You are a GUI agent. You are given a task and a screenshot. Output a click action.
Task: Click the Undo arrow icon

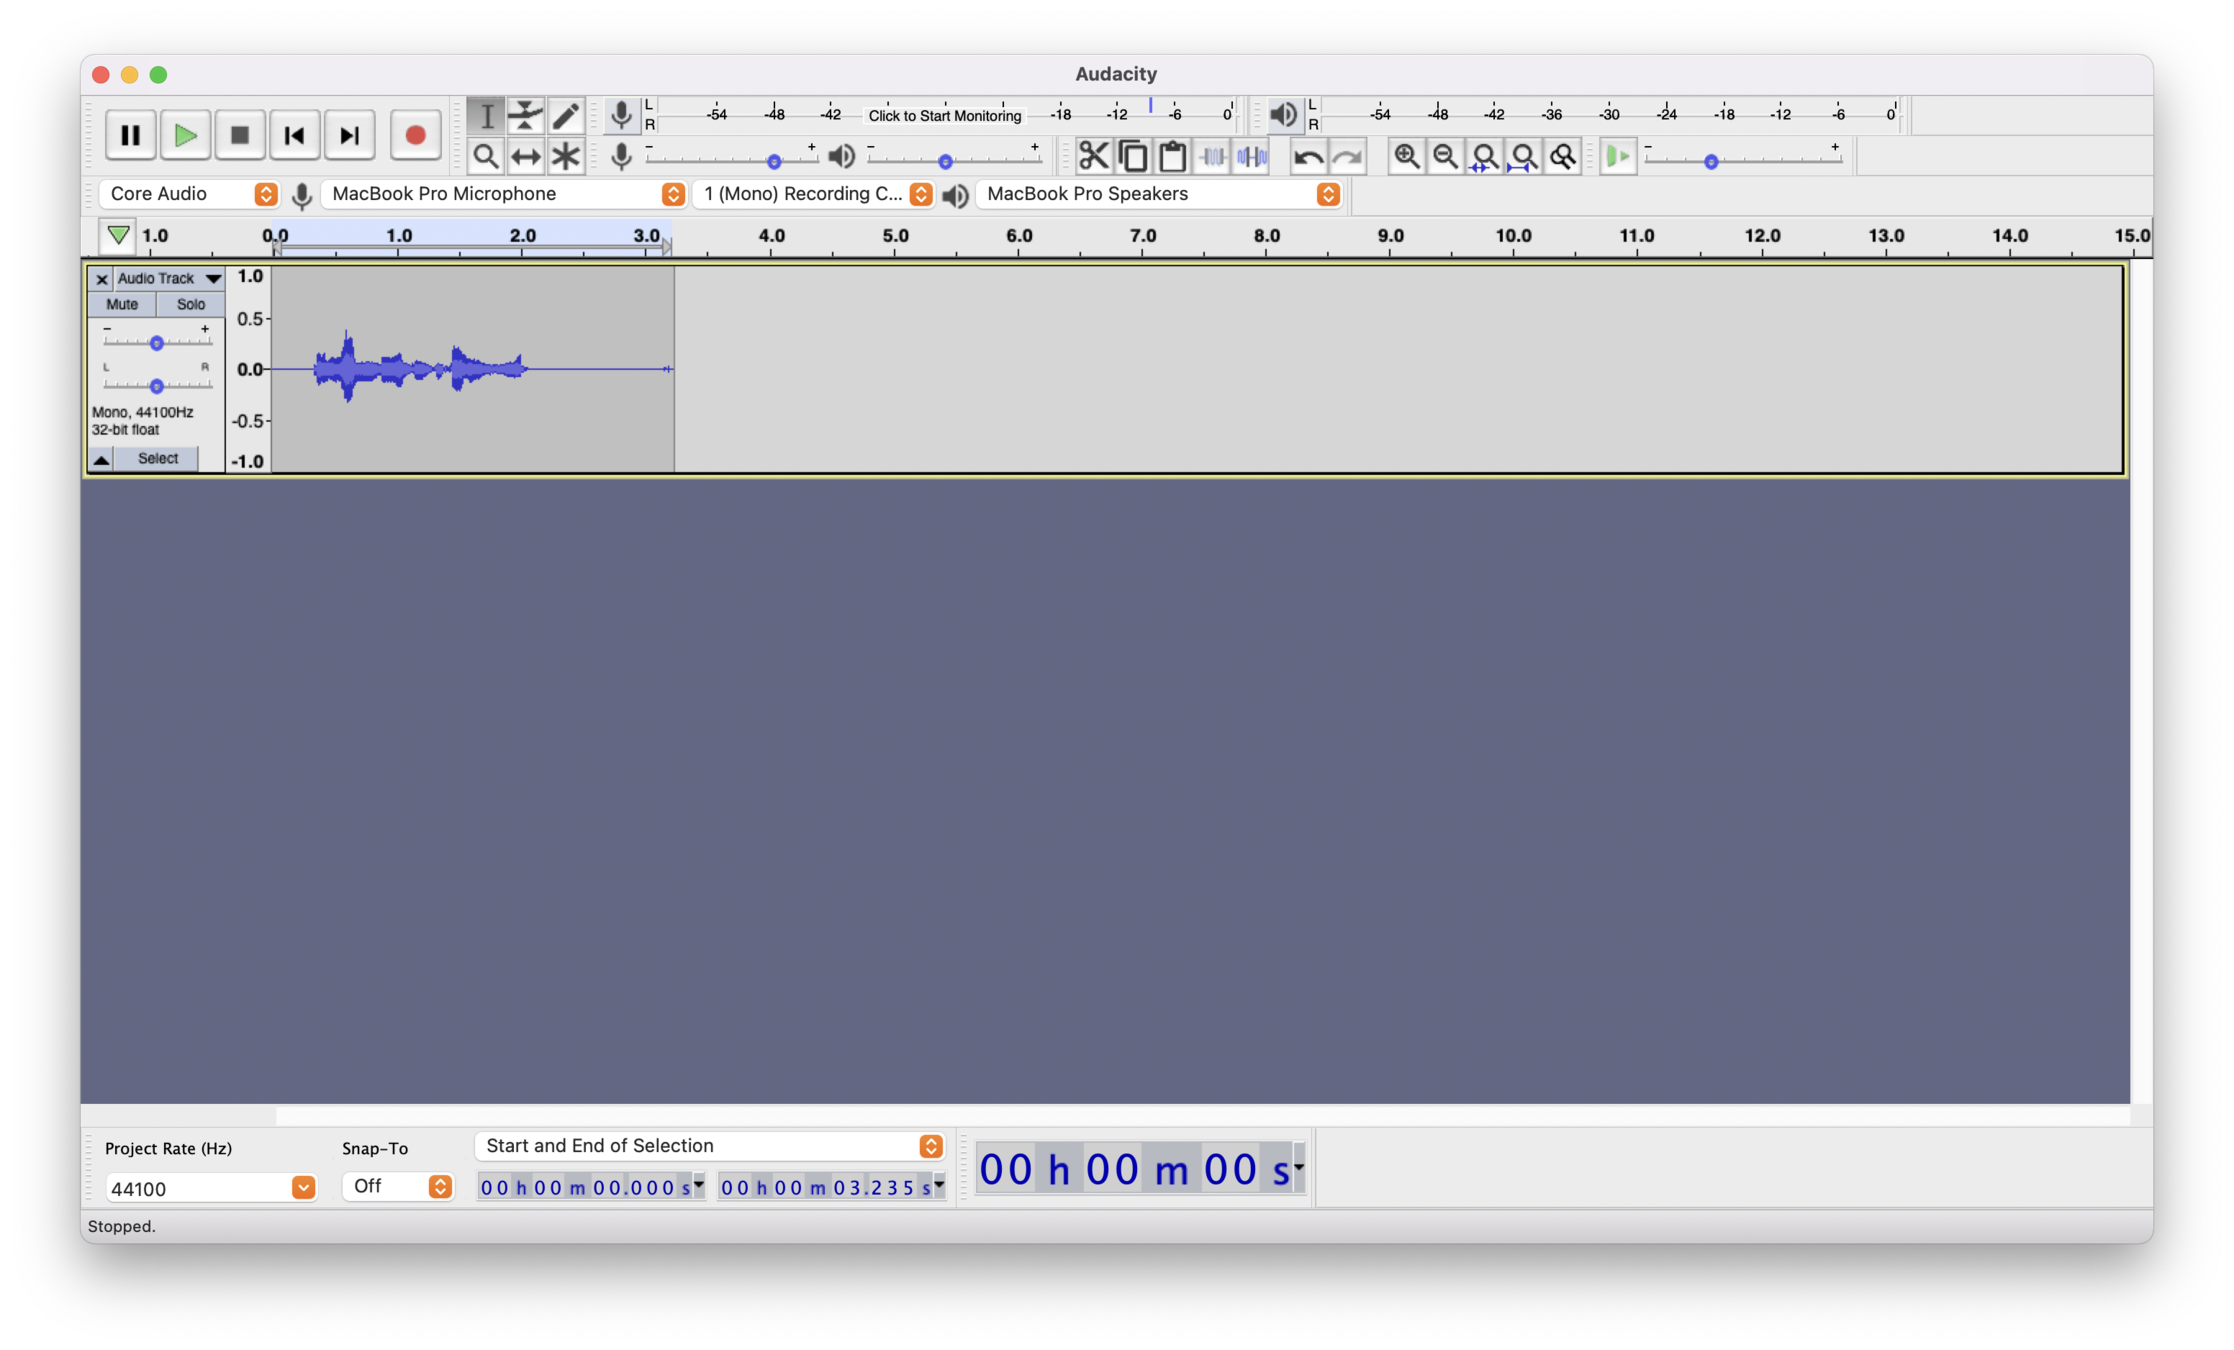[1308, 157]
